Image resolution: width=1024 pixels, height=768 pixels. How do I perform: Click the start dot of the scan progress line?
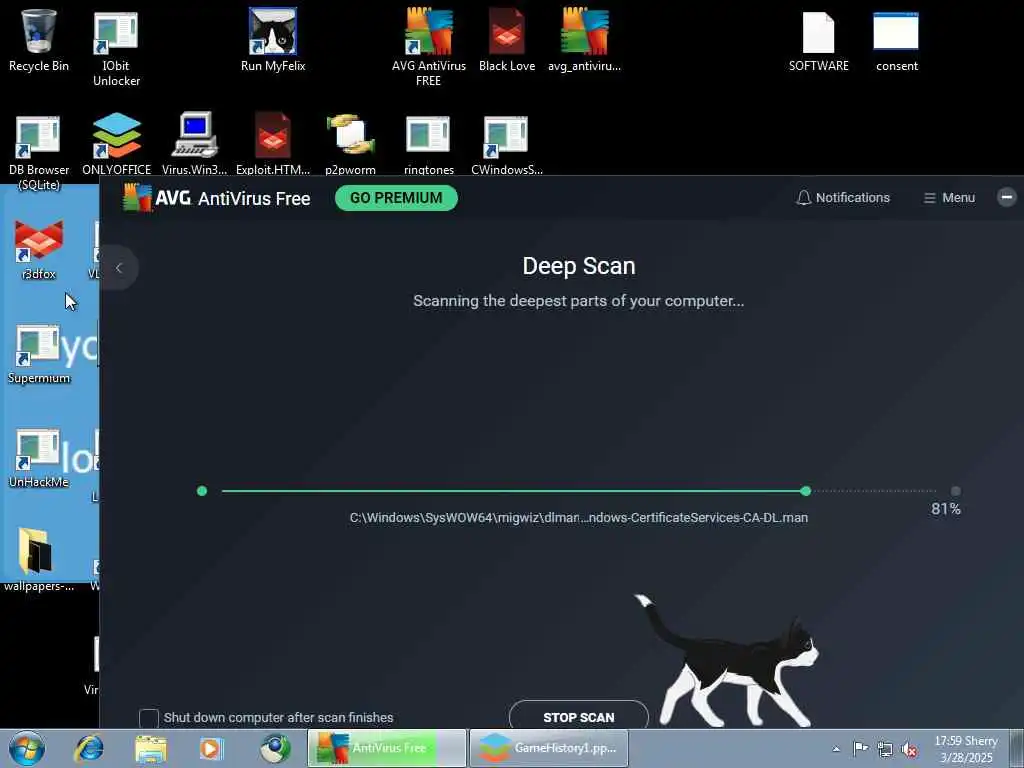coord(202,491)
